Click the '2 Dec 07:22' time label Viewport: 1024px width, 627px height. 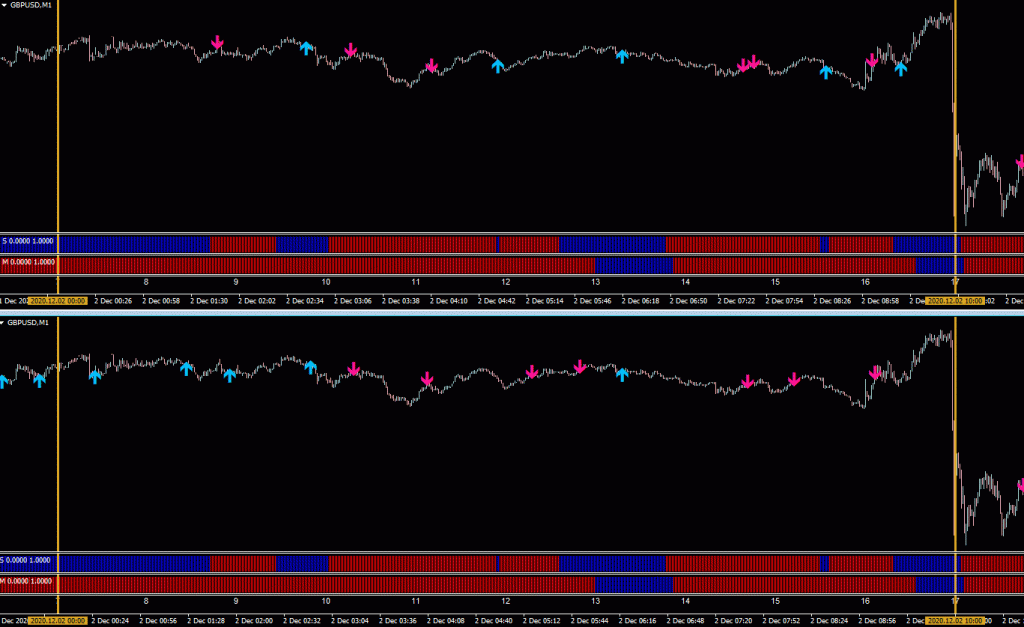(737, 301)
